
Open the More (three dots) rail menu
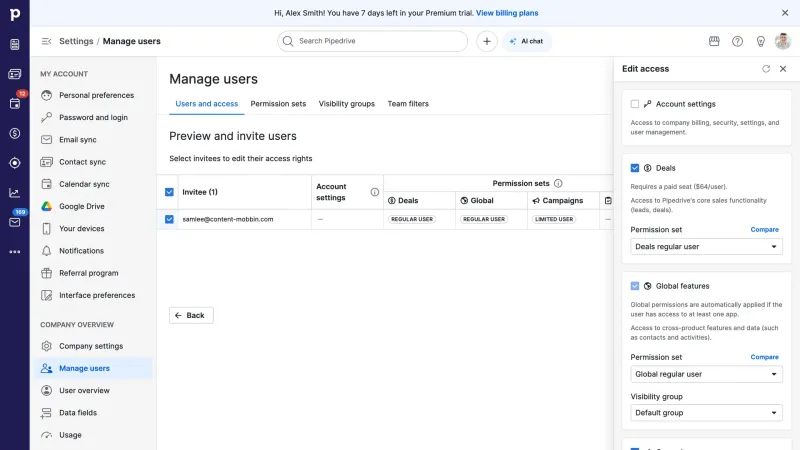coord(15,252)
